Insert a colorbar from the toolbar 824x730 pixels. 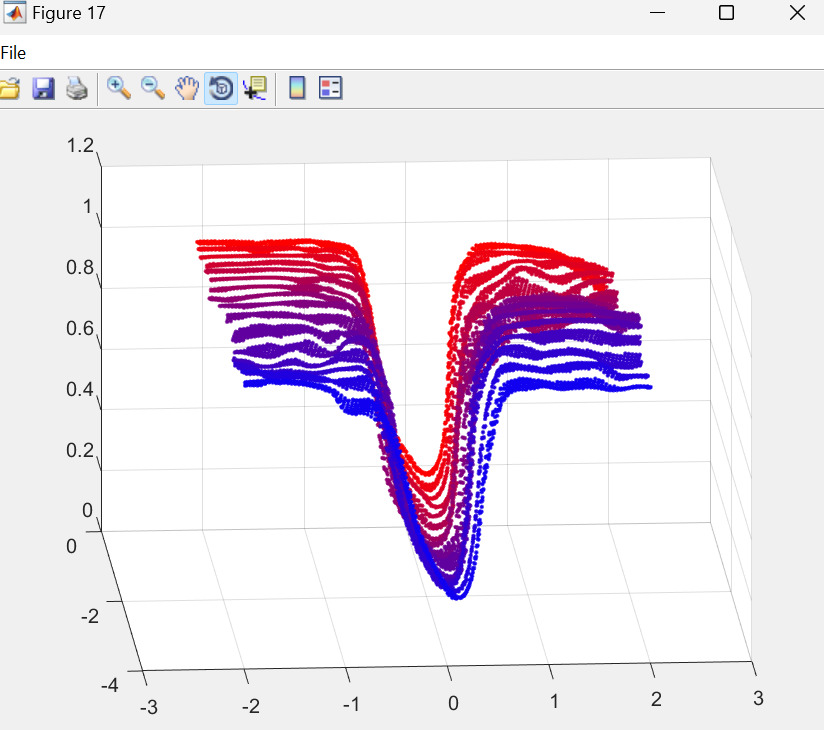(297, 89)
